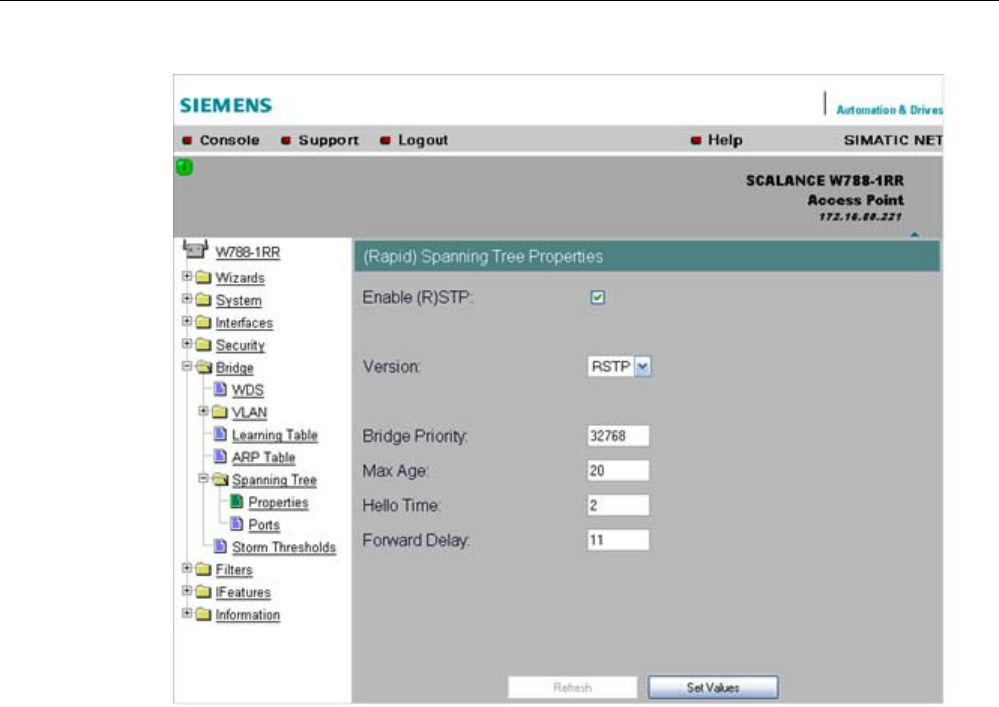Viewport: 999px width, 707px height.
Task: Click the ARP Table page icon
Action: click(x=220, y=457)
